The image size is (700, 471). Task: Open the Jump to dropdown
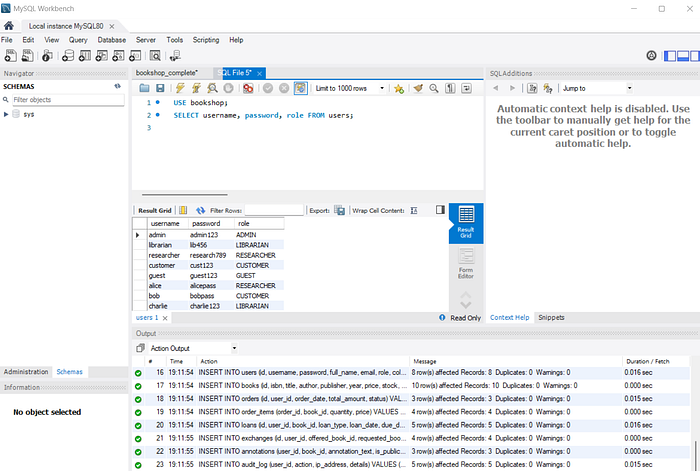597,88
